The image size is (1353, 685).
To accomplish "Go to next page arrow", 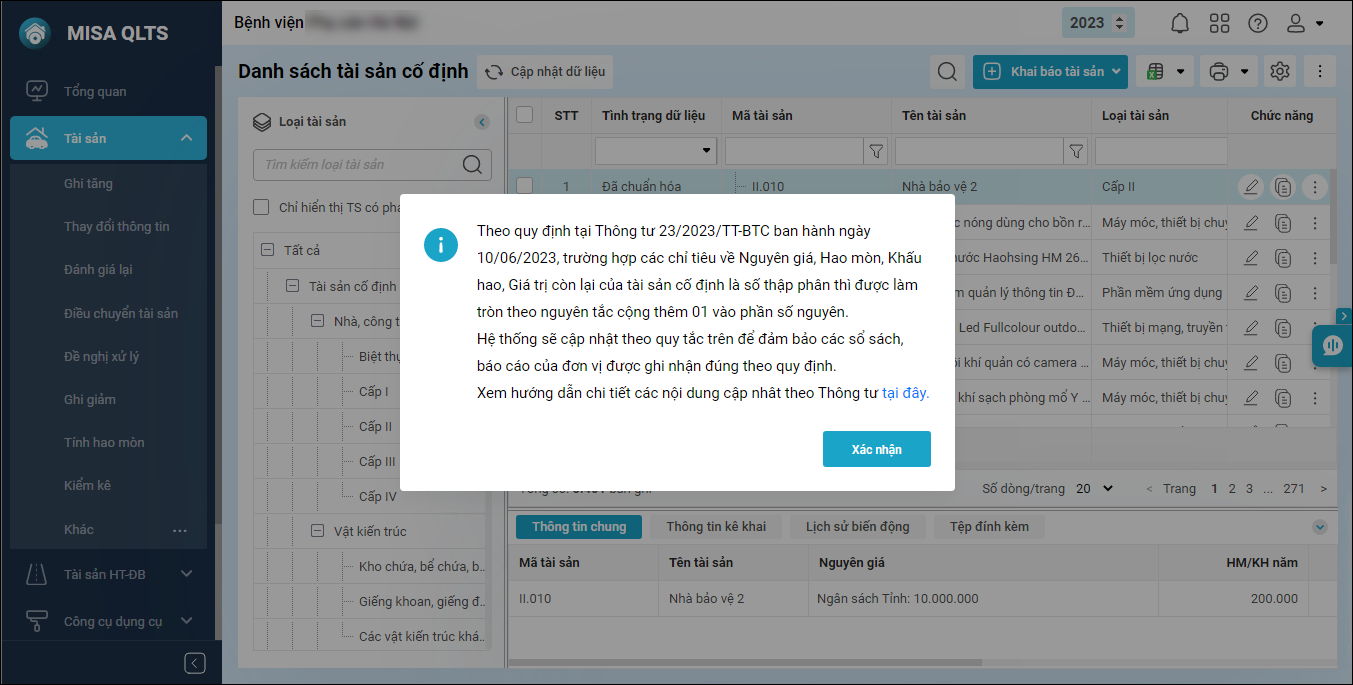I will click(x=1324, y=489).
